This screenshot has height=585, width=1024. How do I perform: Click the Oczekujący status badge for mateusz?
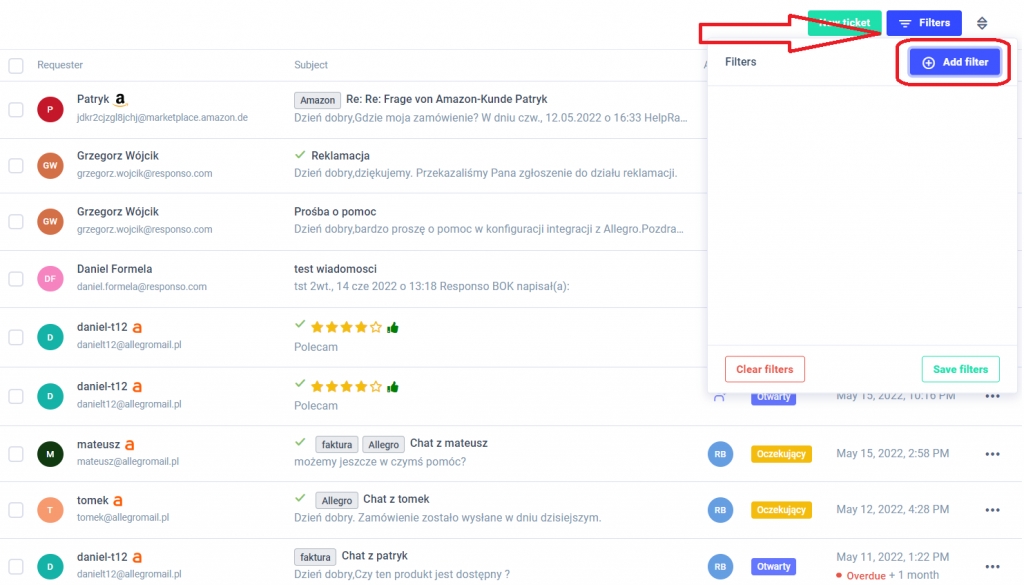coord(781,454)
